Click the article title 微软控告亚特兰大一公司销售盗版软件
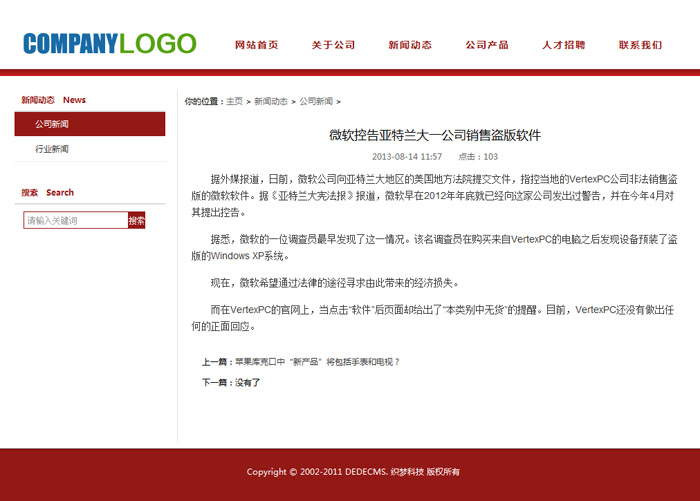 [x=435, y=135]
